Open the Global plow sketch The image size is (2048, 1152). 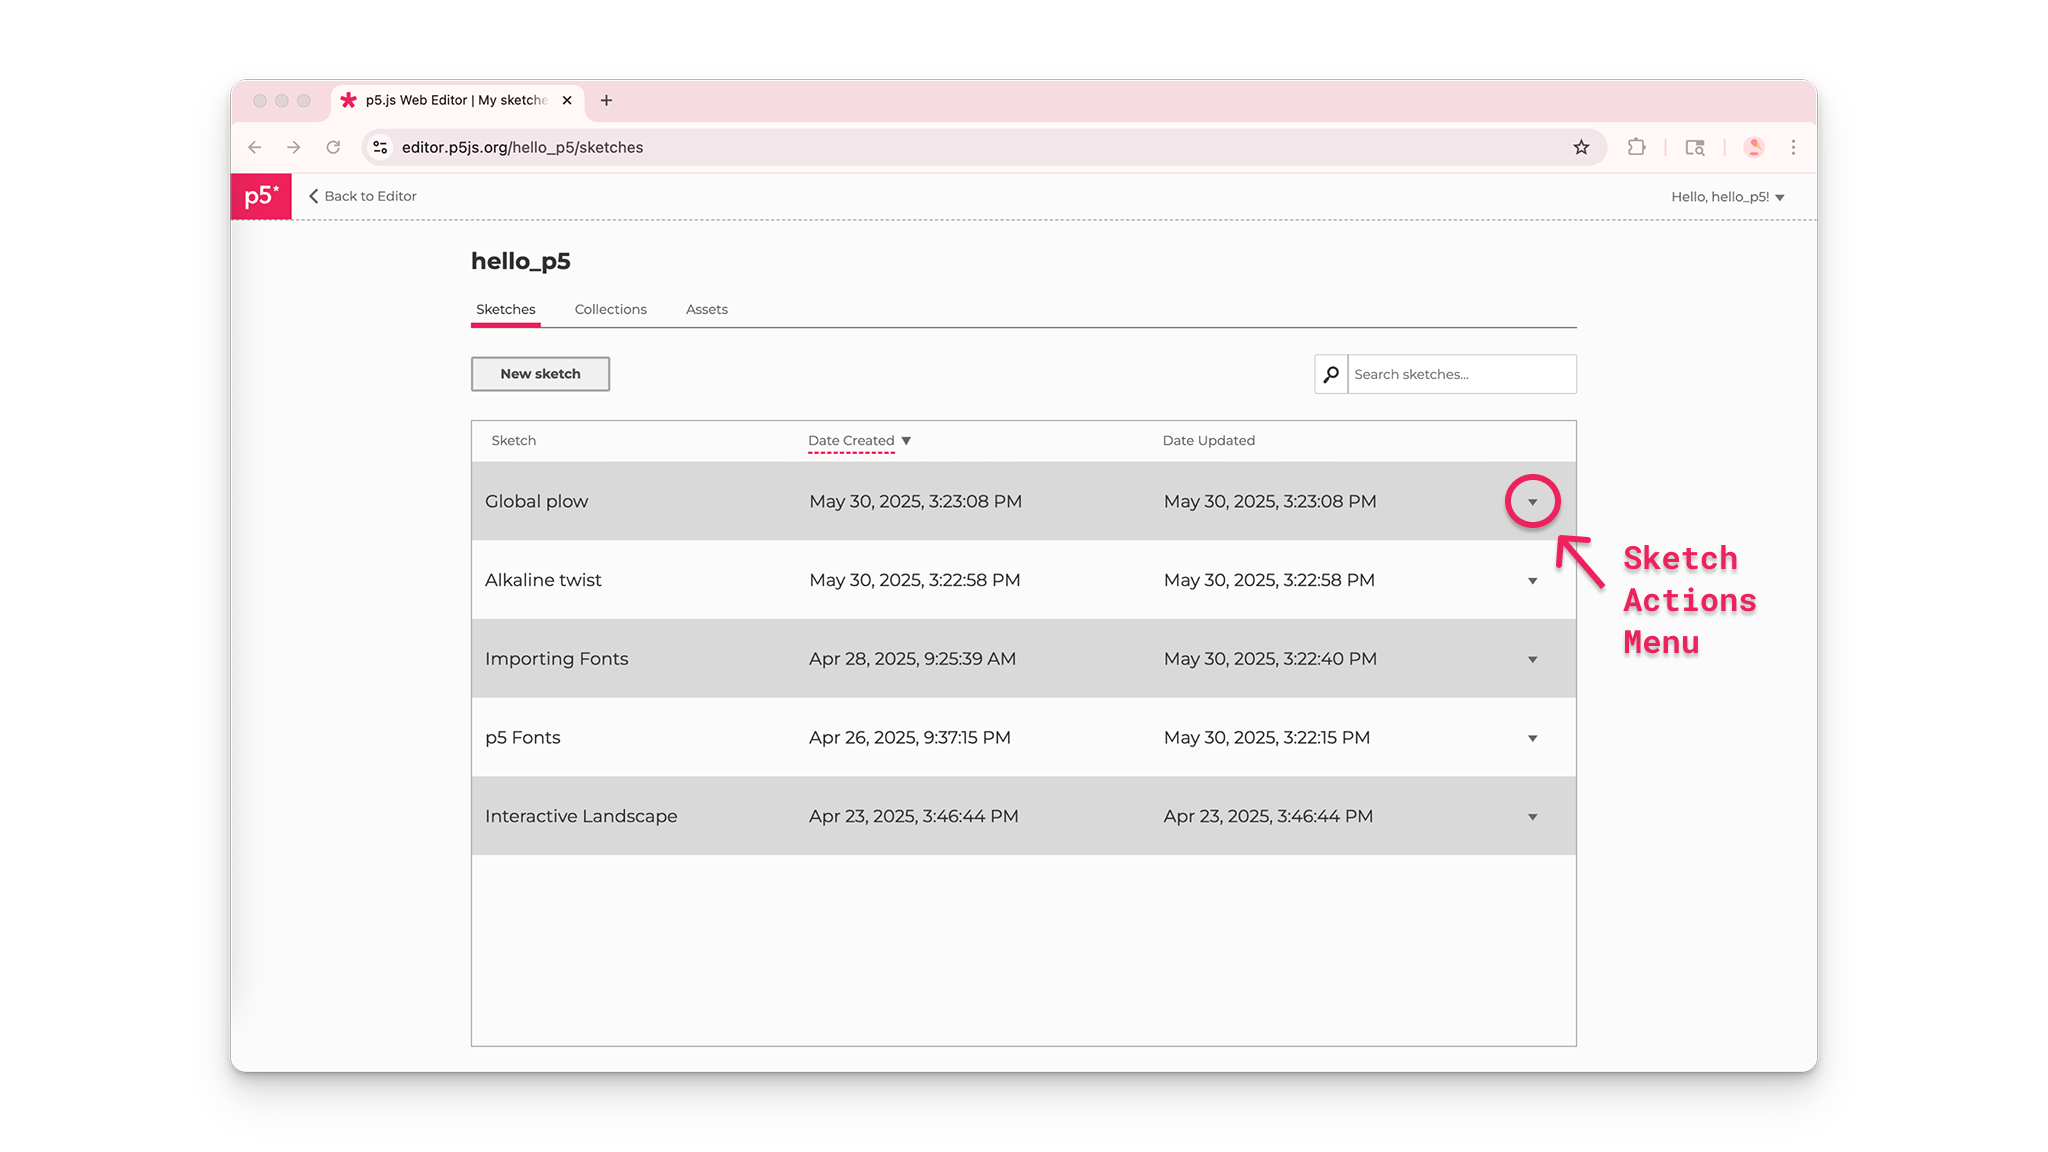(536, 501)
